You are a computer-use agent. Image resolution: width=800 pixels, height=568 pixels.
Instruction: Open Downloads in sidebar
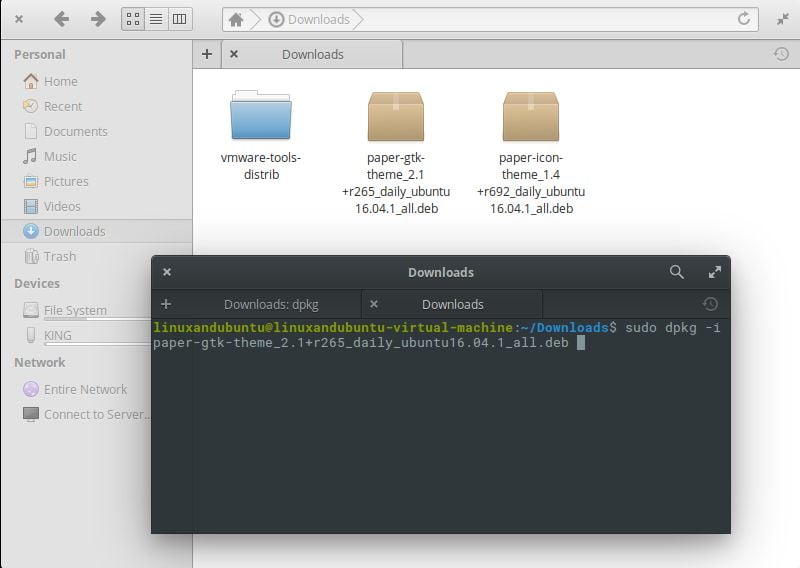(x=97, y=232)
